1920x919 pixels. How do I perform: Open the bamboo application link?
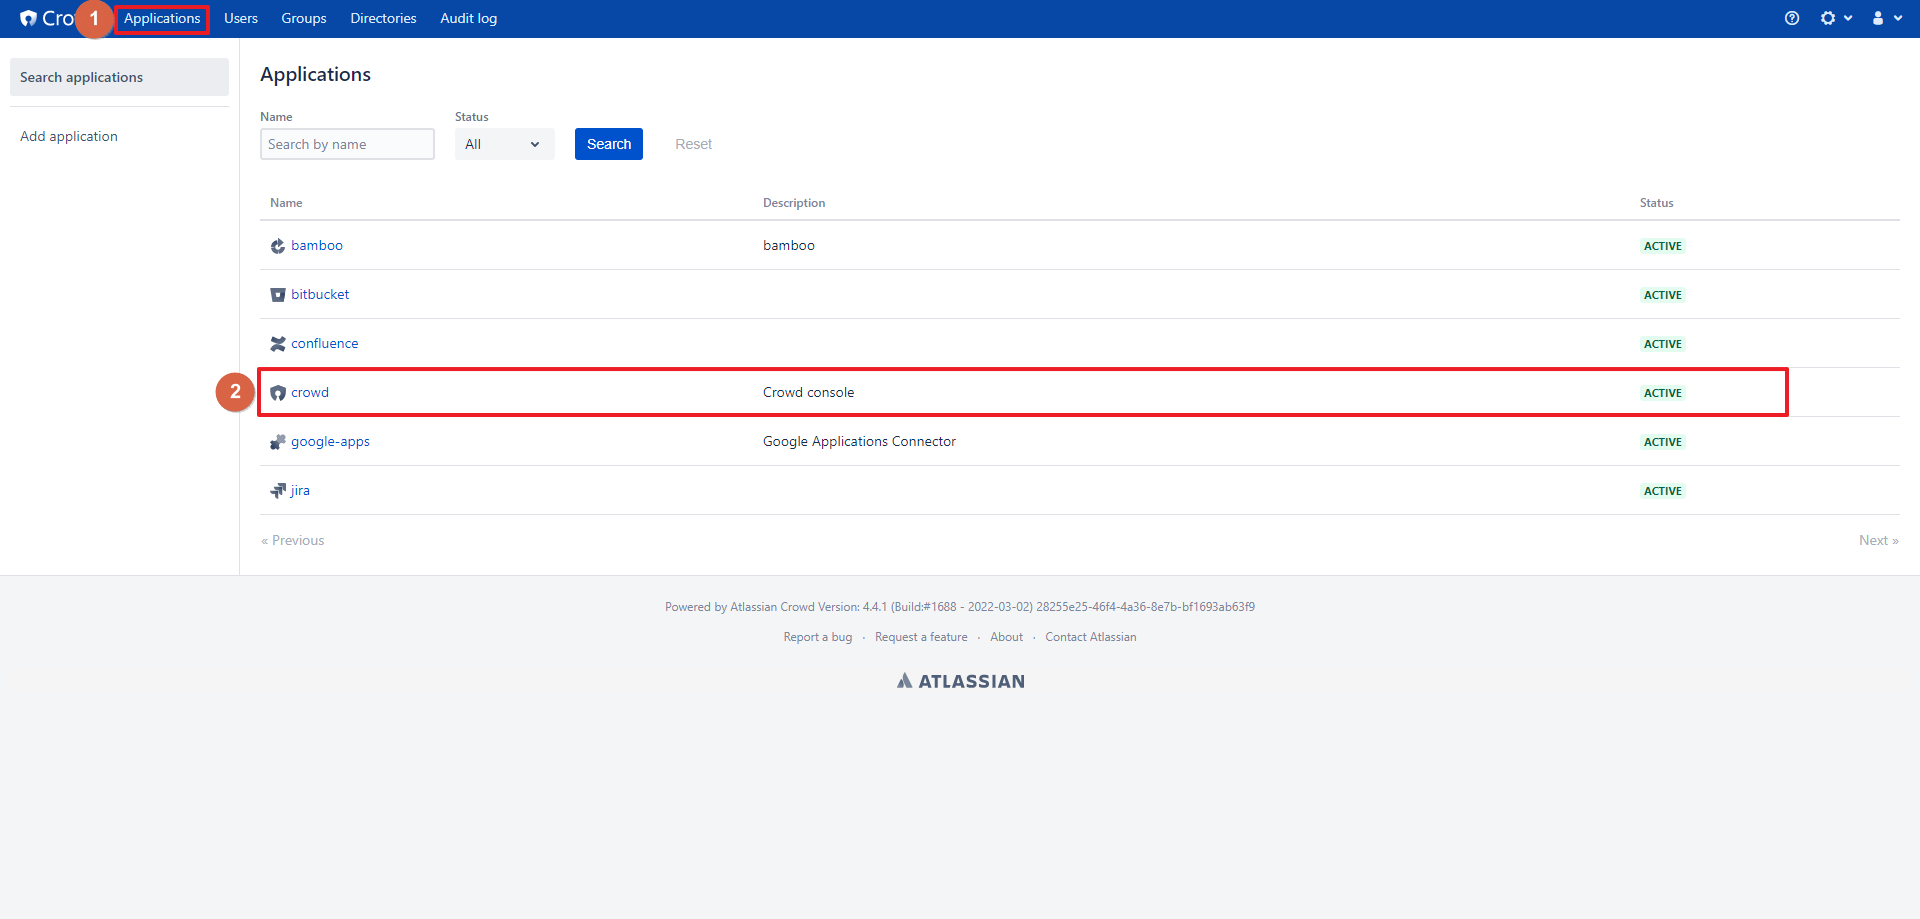[x=317, y=245]
